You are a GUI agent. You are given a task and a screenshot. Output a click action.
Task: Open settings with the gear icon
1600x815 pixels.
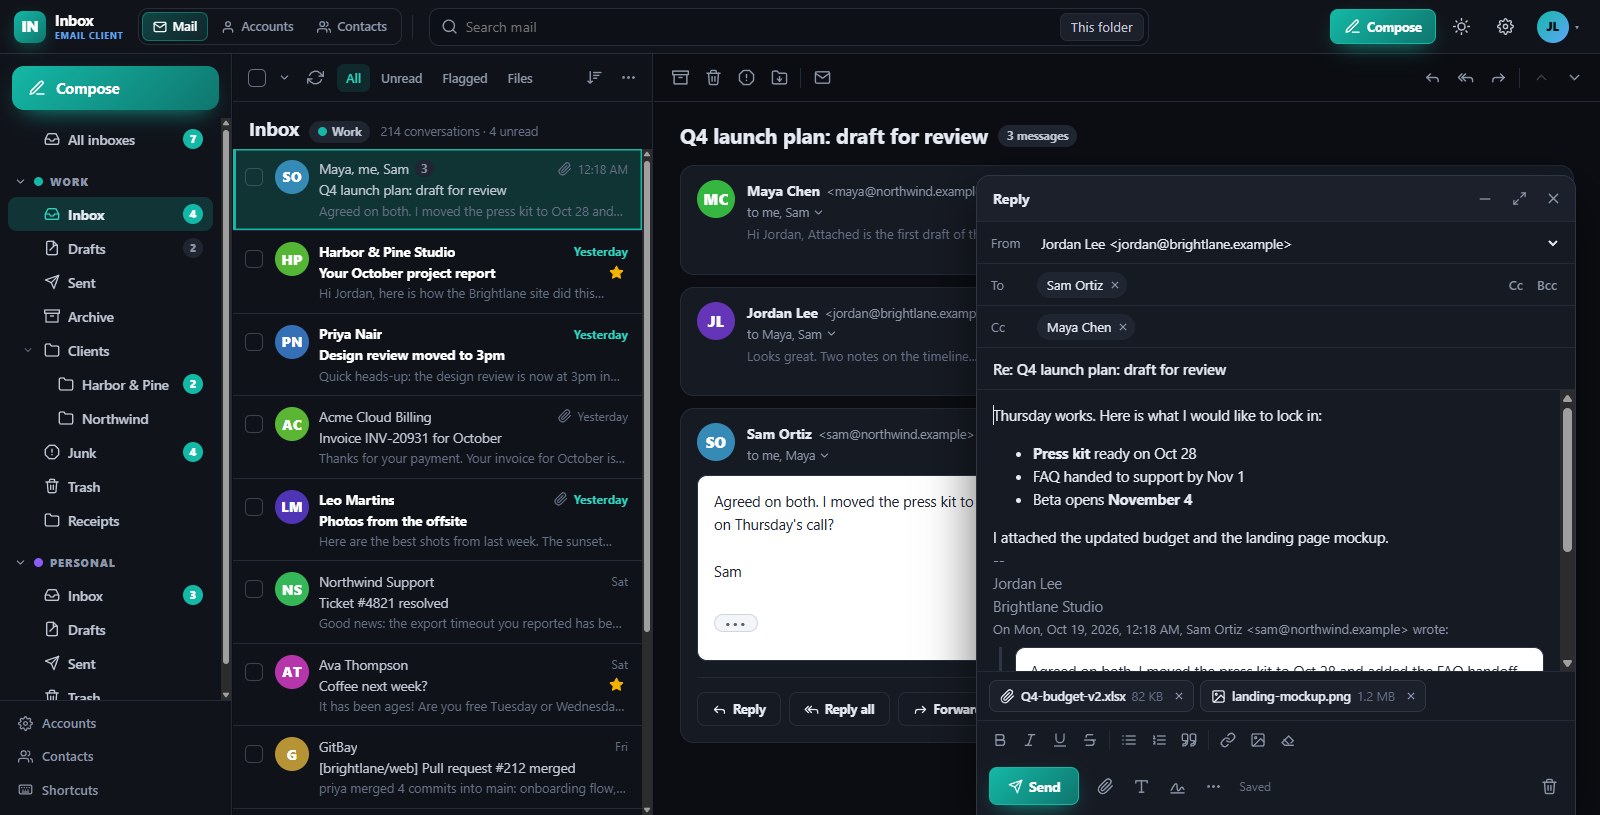click(1505, 27)
